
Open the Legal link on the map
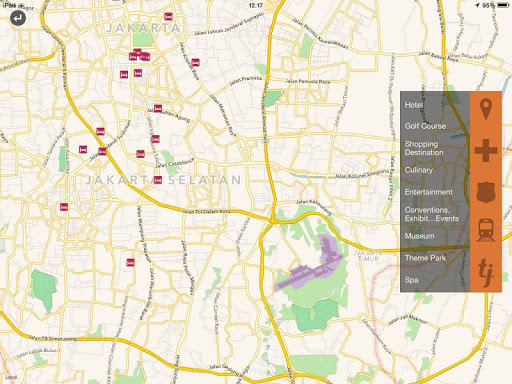(12, 377)
